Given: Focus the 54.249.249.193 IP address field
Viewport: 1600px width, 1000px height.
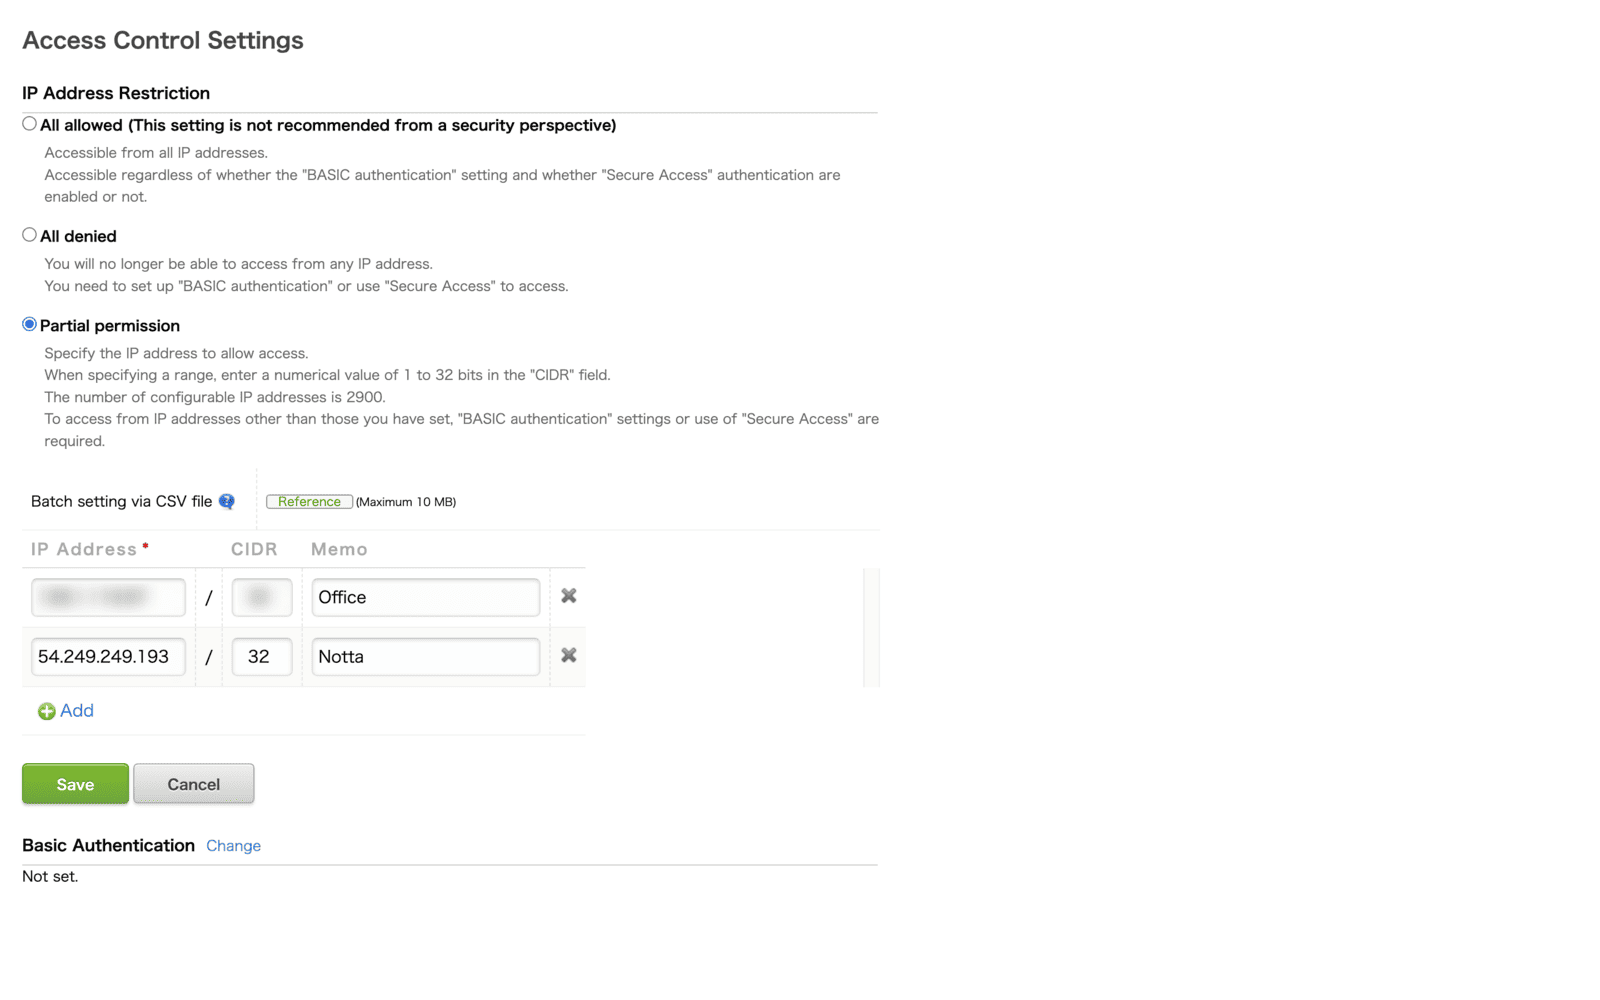Looking at the screenshot, I should coord(108,657).
